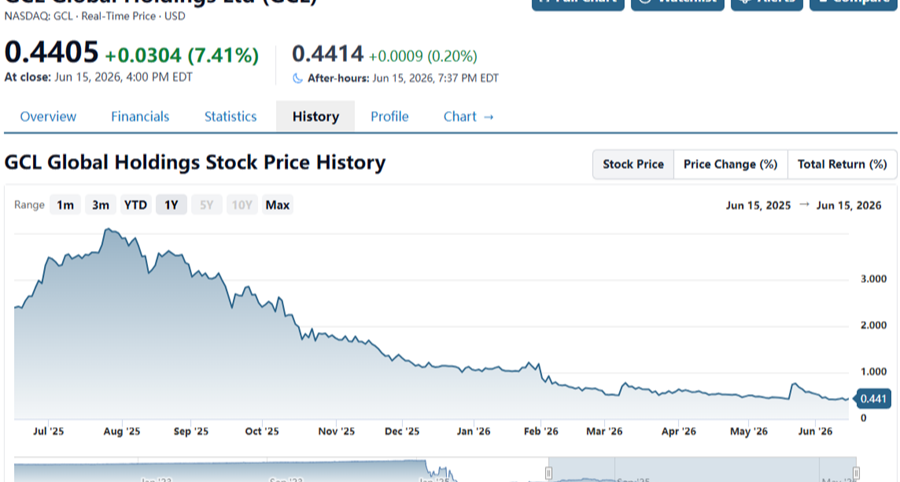The image size is (900, 482).
Task: Click the Stock Price History heading
Action: tap(195, 162)
